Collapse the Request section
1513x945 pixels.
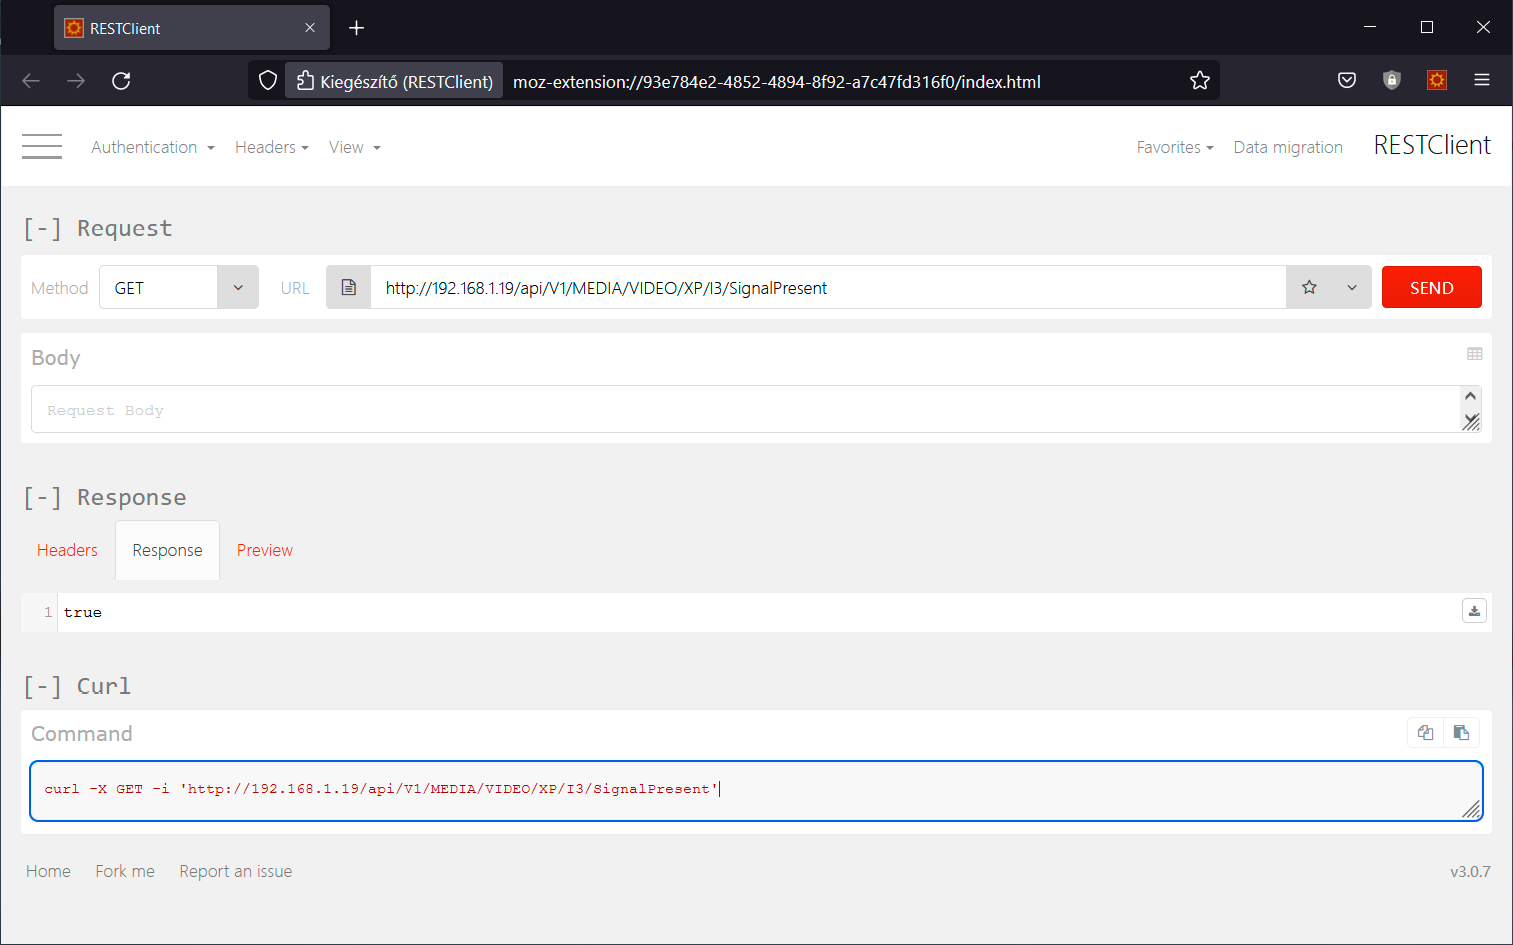[x=43, y=229]
